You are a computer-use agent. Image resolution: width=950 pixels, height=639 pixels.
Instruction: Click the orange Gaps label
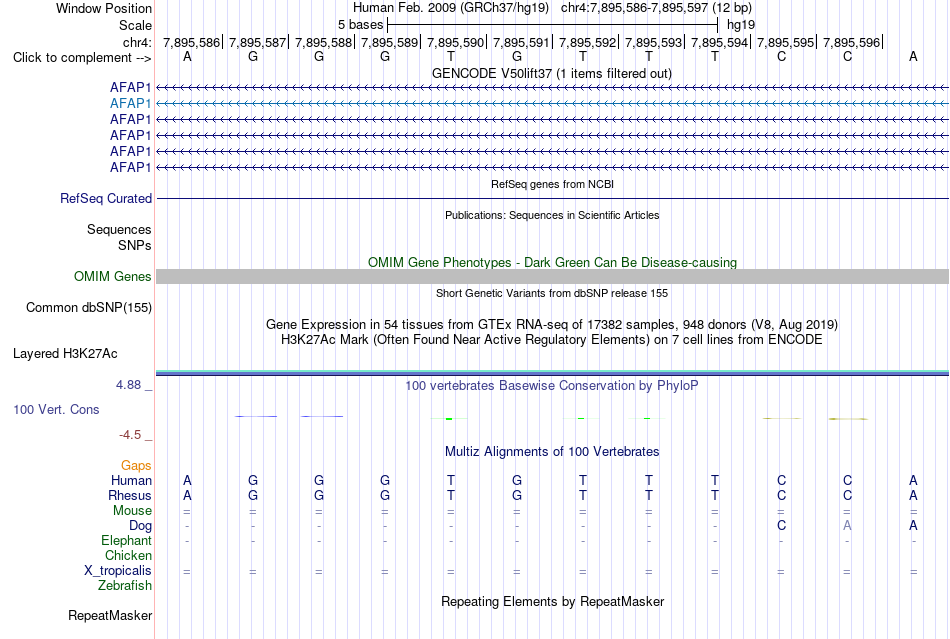pyautogui.click(x=136, y=466)
